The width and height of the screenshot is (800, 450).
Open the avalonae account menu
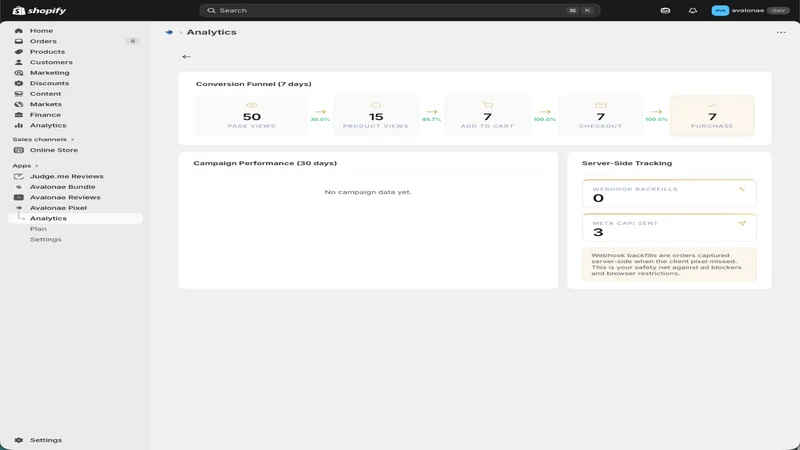[x=751, y=10]
